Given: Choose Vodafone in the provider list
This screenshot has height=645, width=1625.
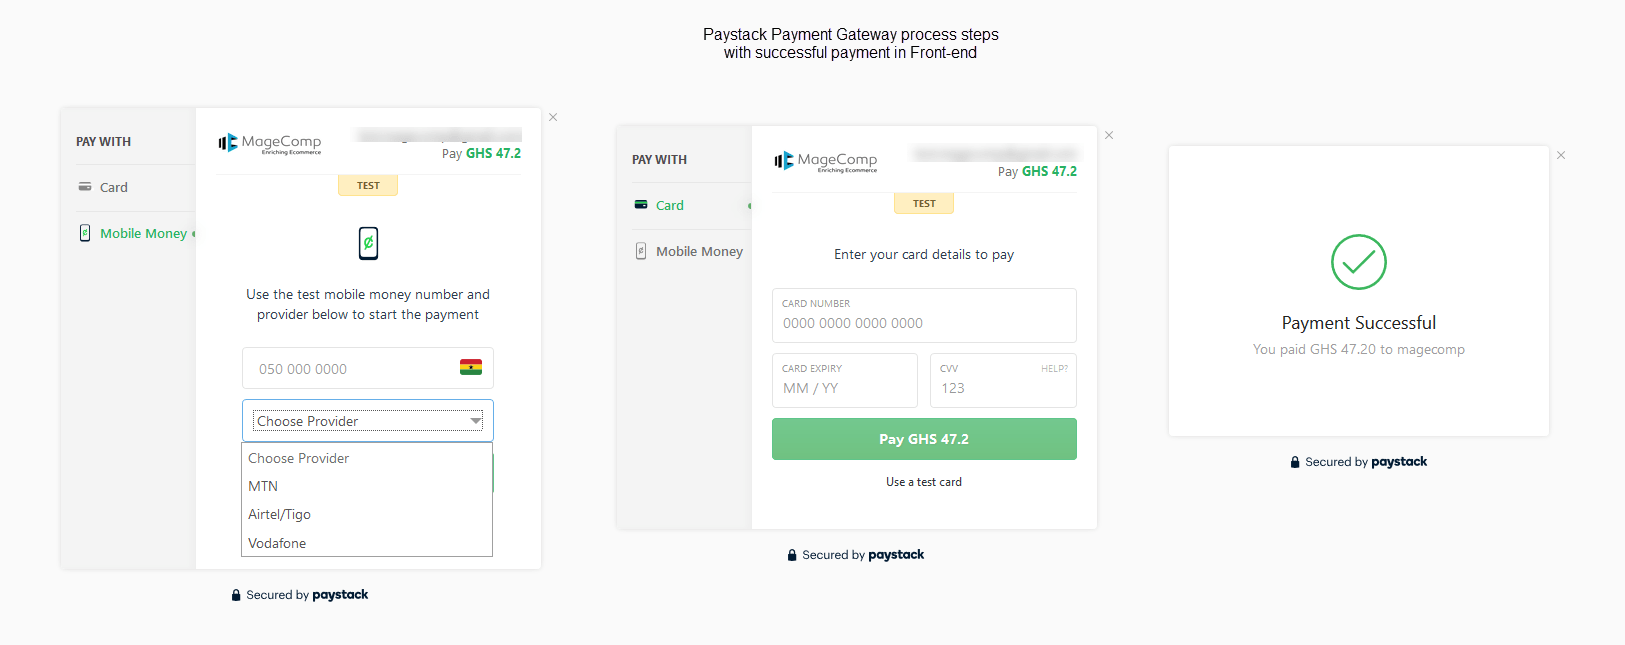Looking at the screenshot, I should coord(277,543).
